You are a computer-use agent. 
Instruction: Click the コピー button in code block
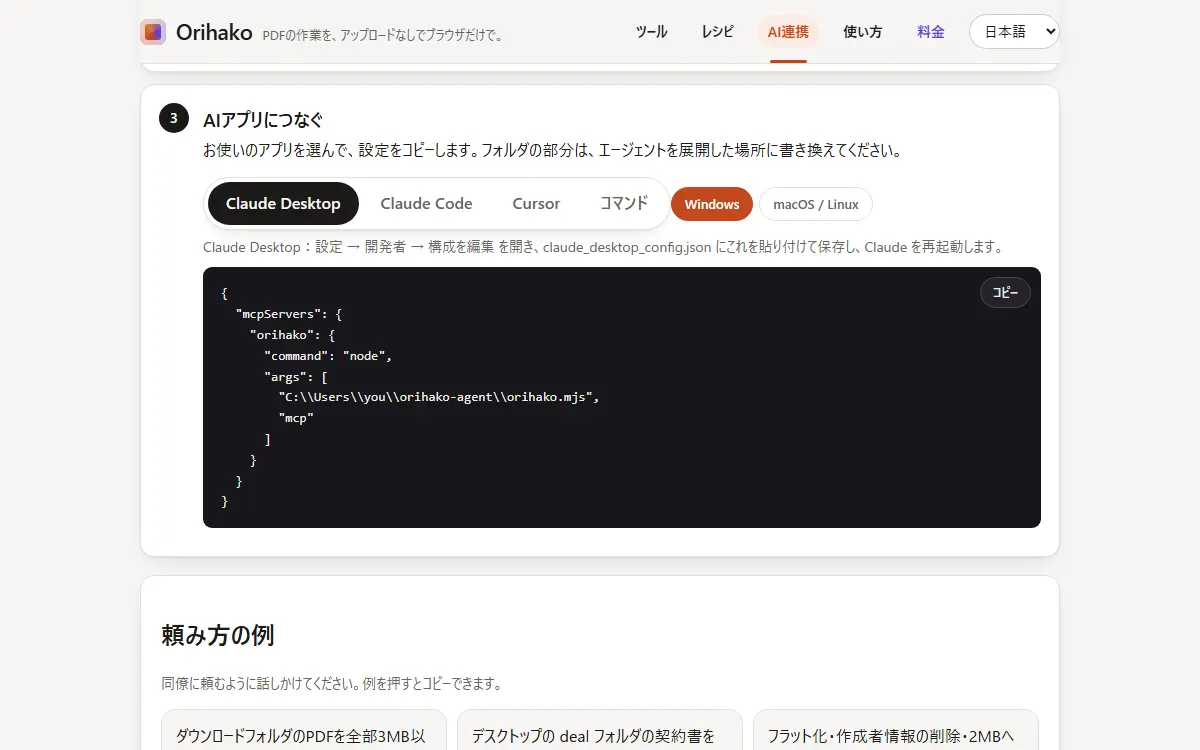point(1005,293)
